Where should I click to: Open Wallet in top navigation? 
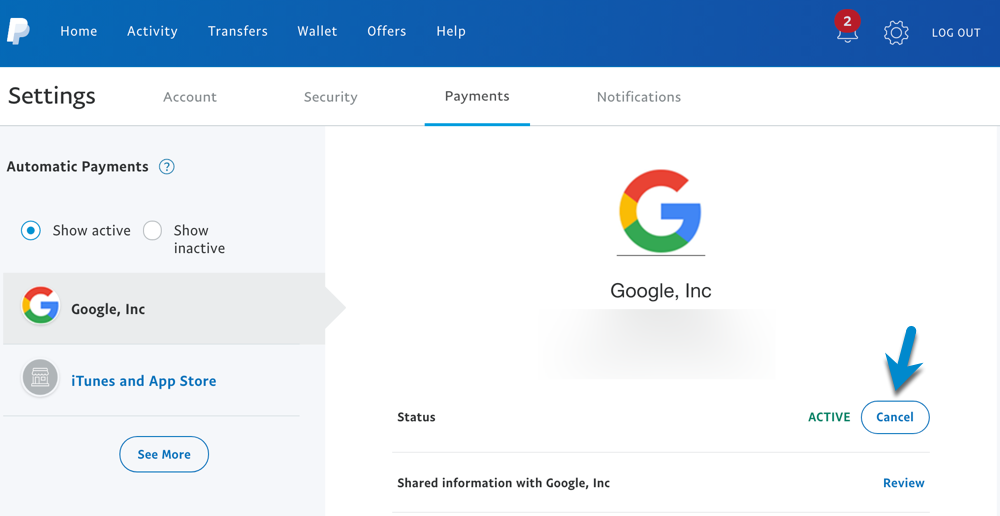(x=317, y=31)
